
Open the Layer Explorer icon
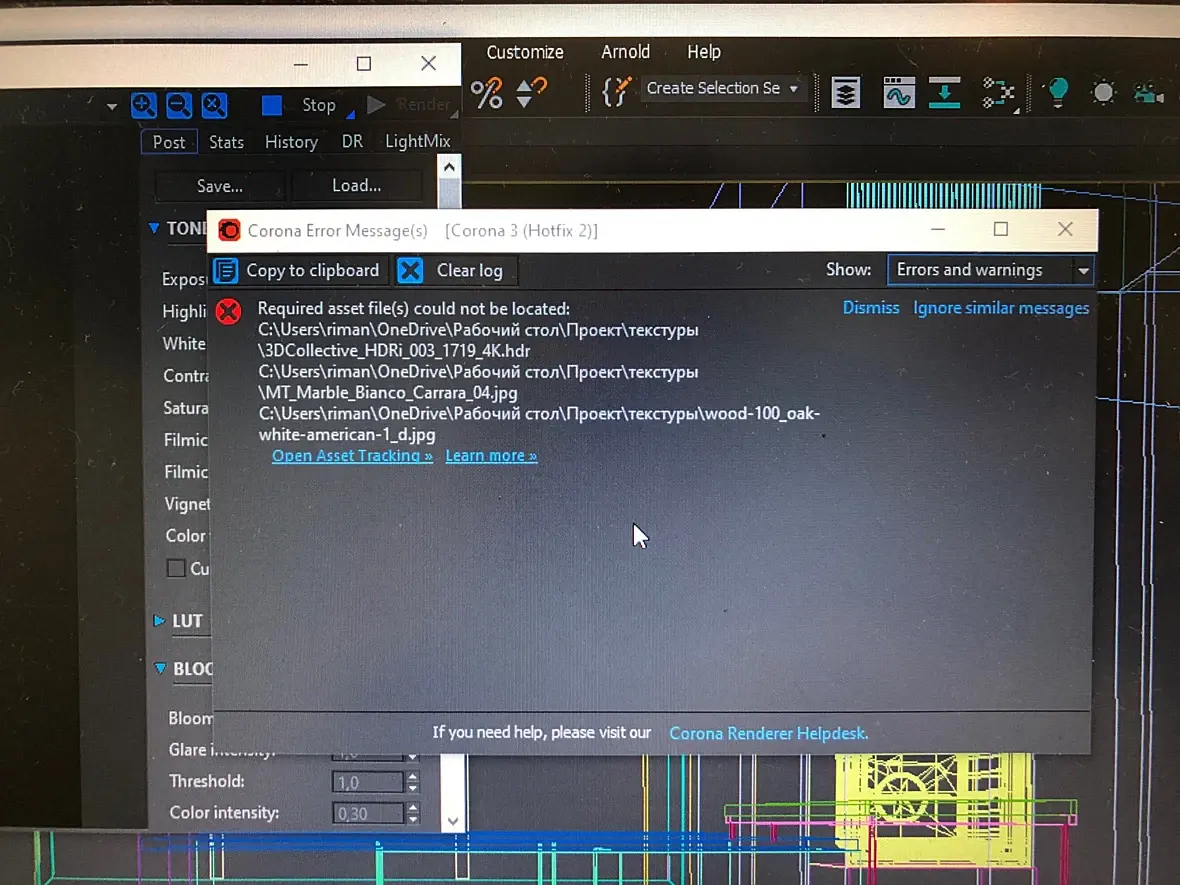coord(846,93)
